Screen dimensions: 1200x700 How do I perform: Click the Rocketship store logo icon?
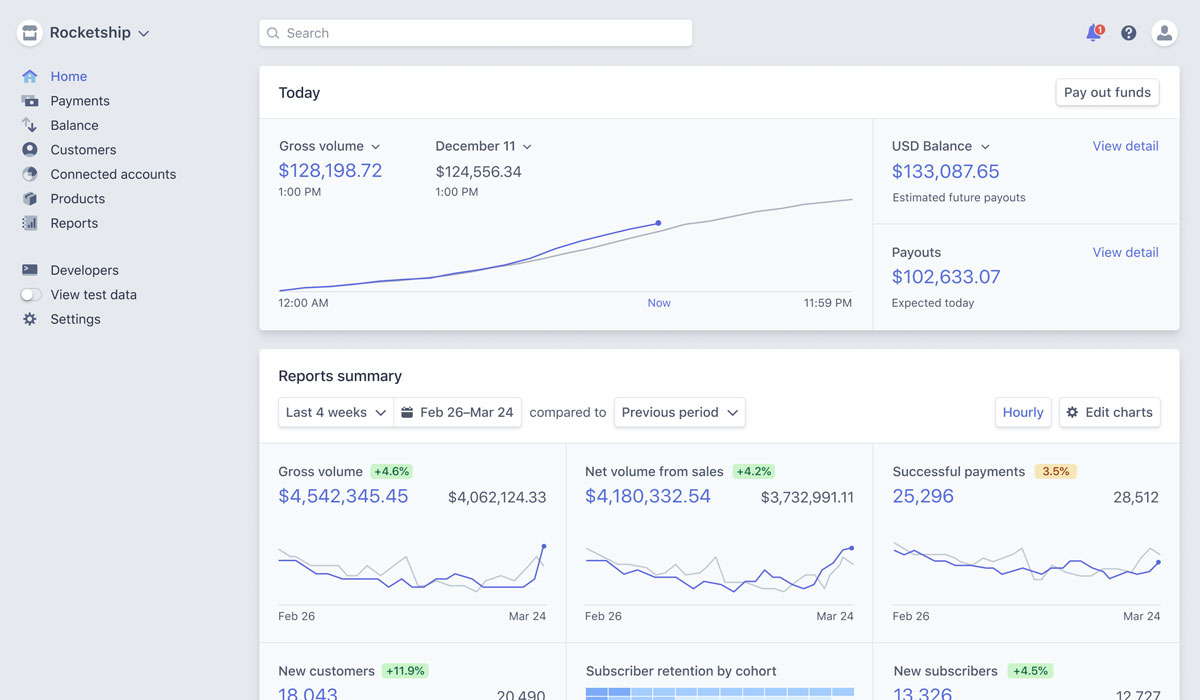click(x=30, y=33)
